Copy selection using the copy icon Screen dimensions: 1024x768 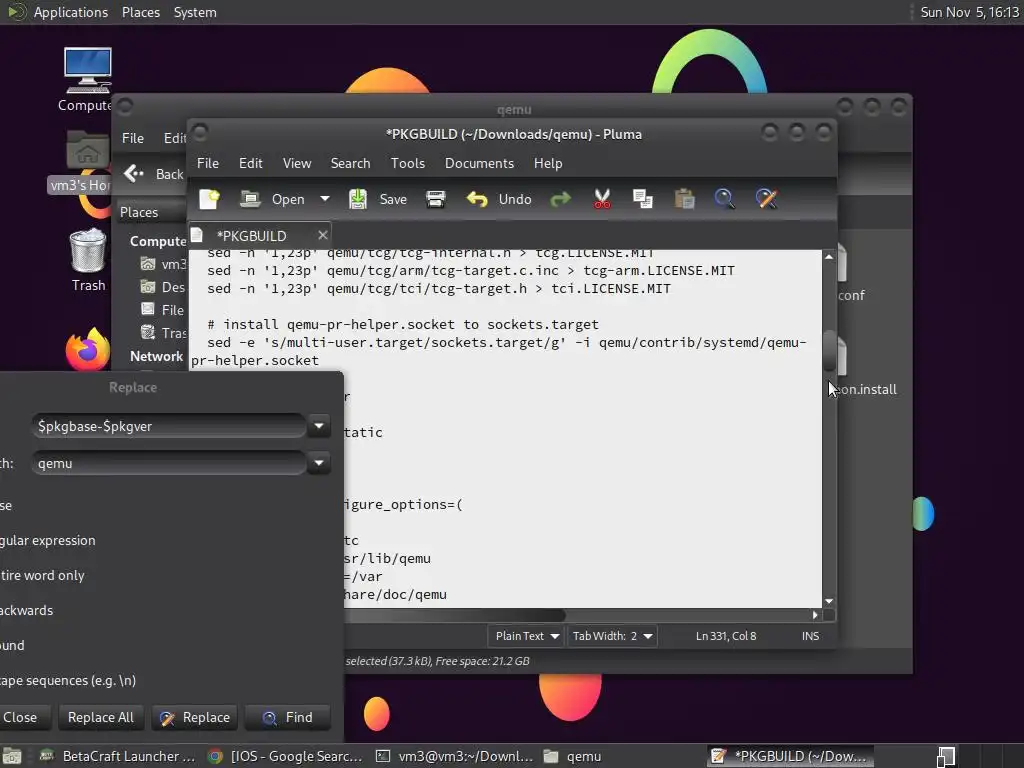[643, 199]
